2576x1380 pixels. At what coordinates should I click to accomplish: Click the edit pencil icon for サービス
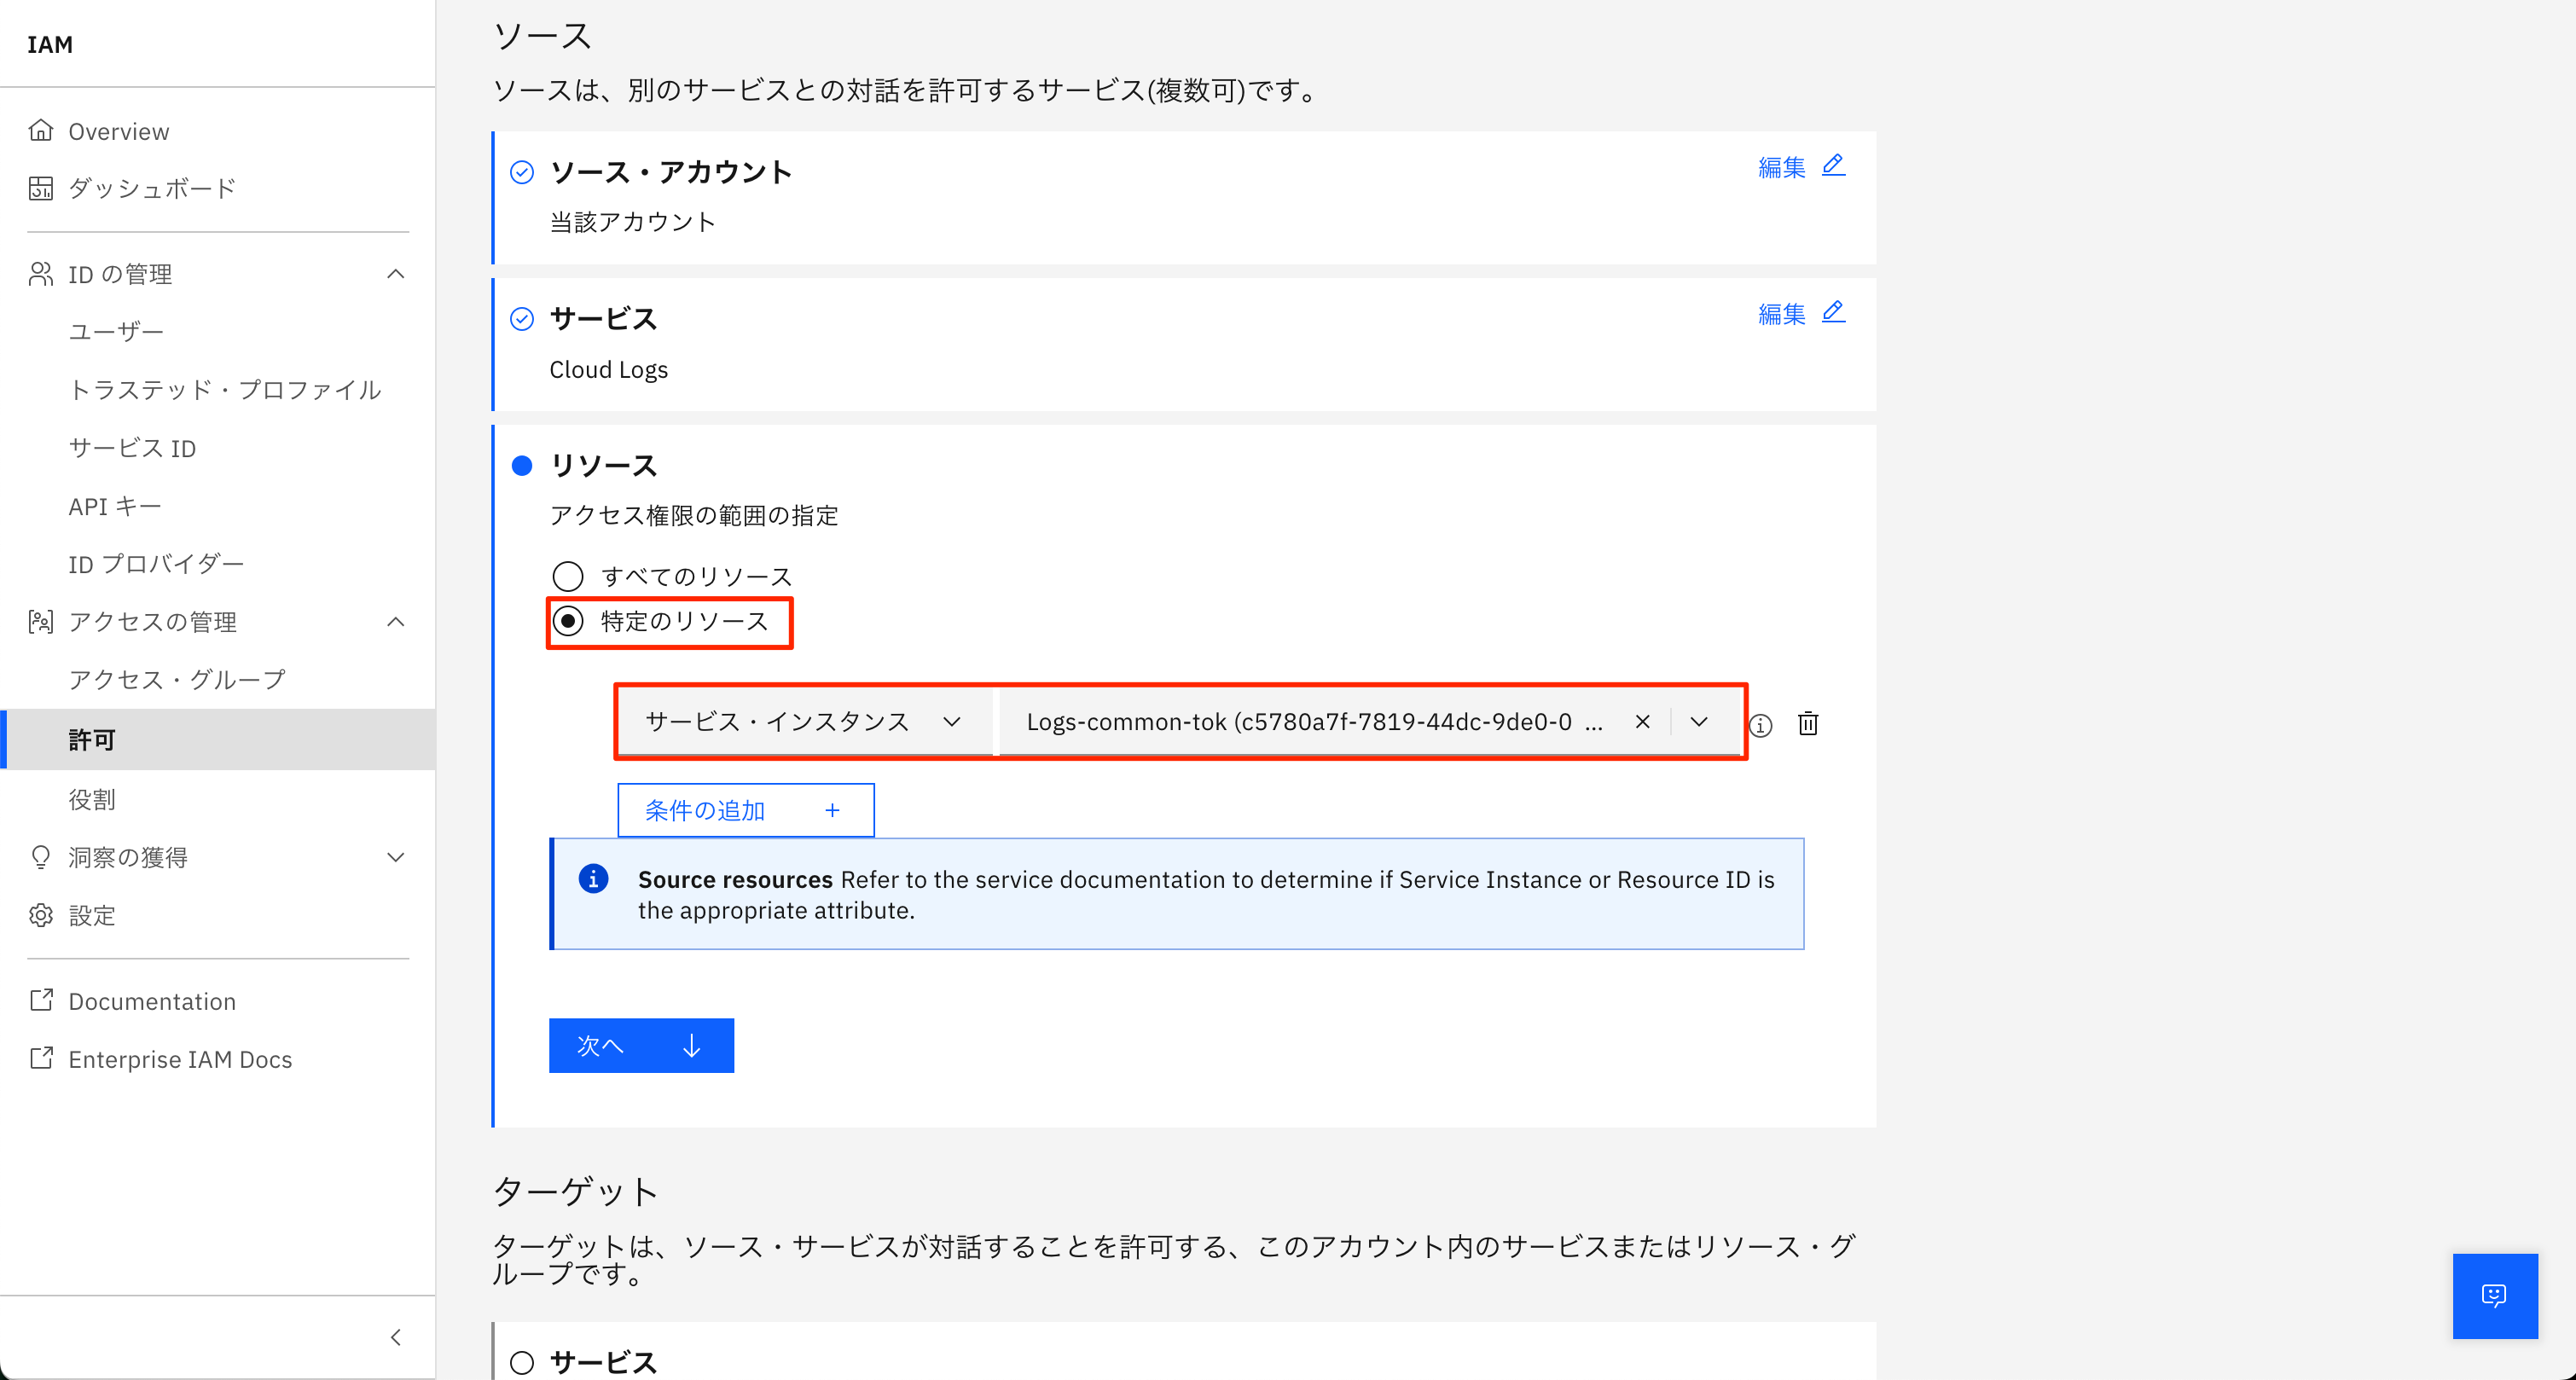pyautogui.click(x=1833, y=312)
